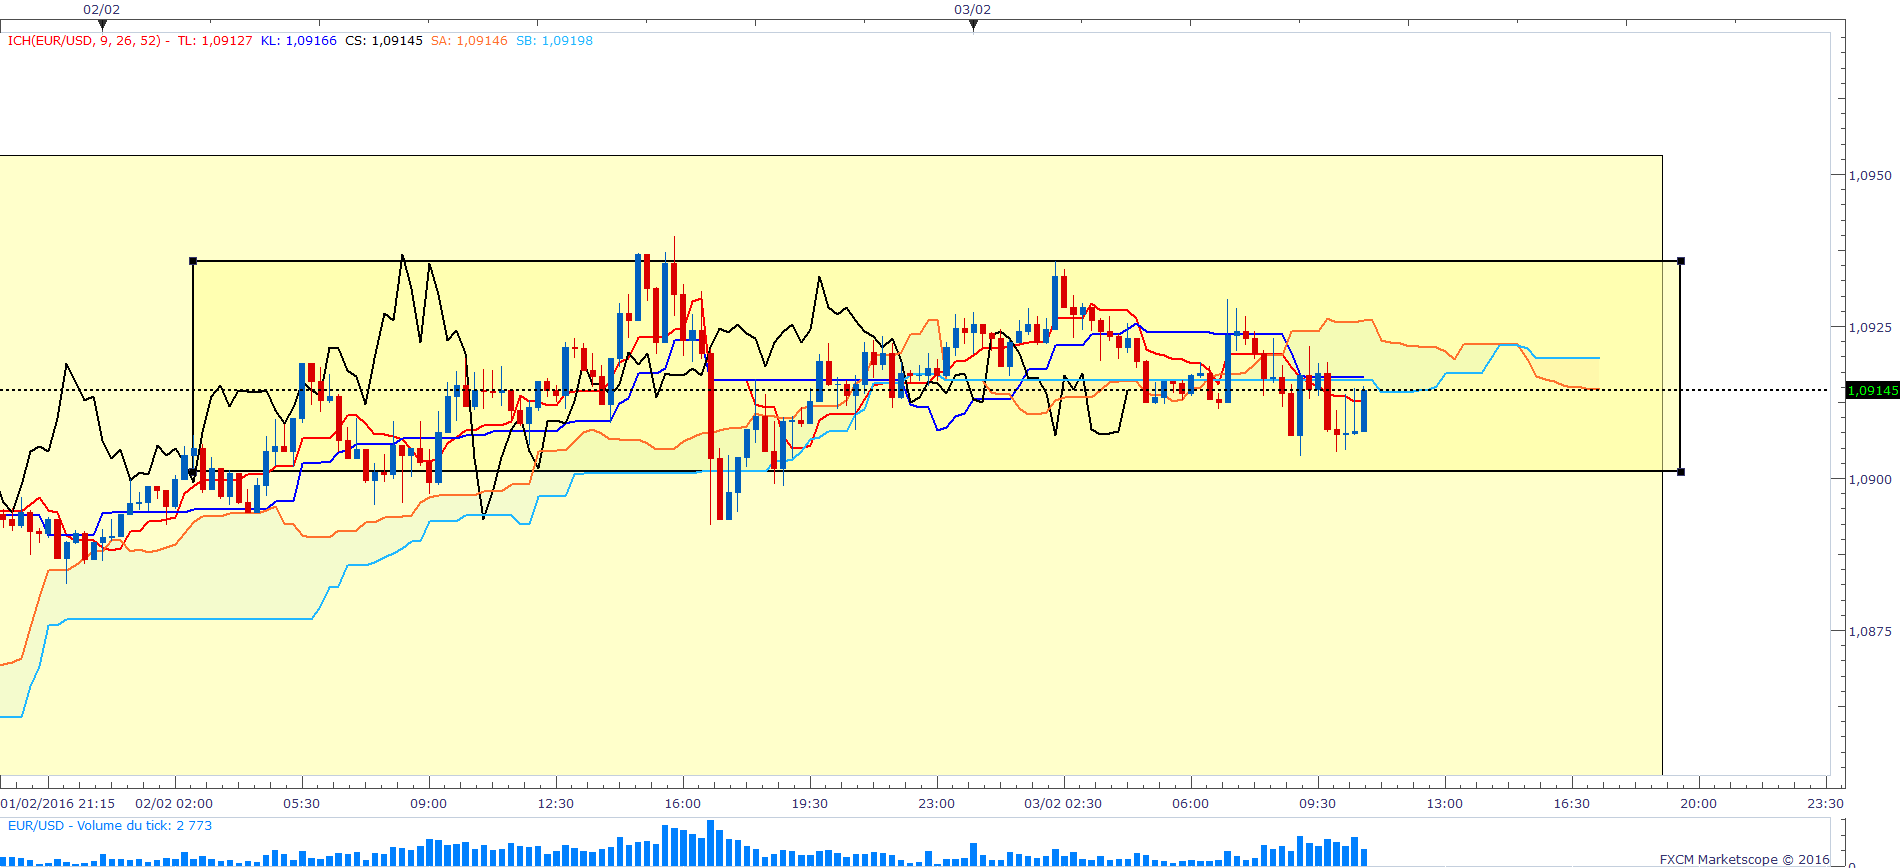Click the 01/02/2016 21:15 start time label
The image size is (1903, 868).
tap(58, 804)
